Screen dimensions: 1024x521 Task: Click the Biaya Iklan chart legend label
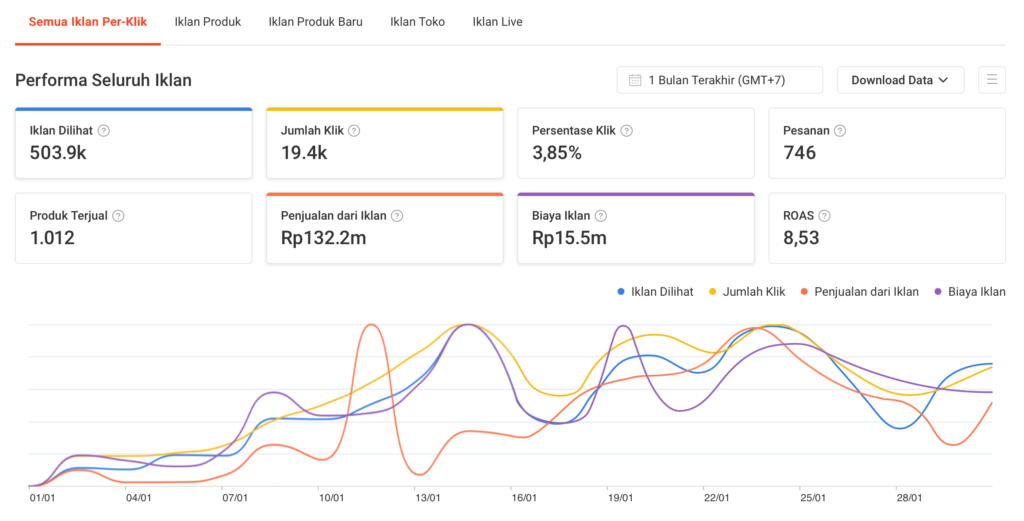point(976,292)
